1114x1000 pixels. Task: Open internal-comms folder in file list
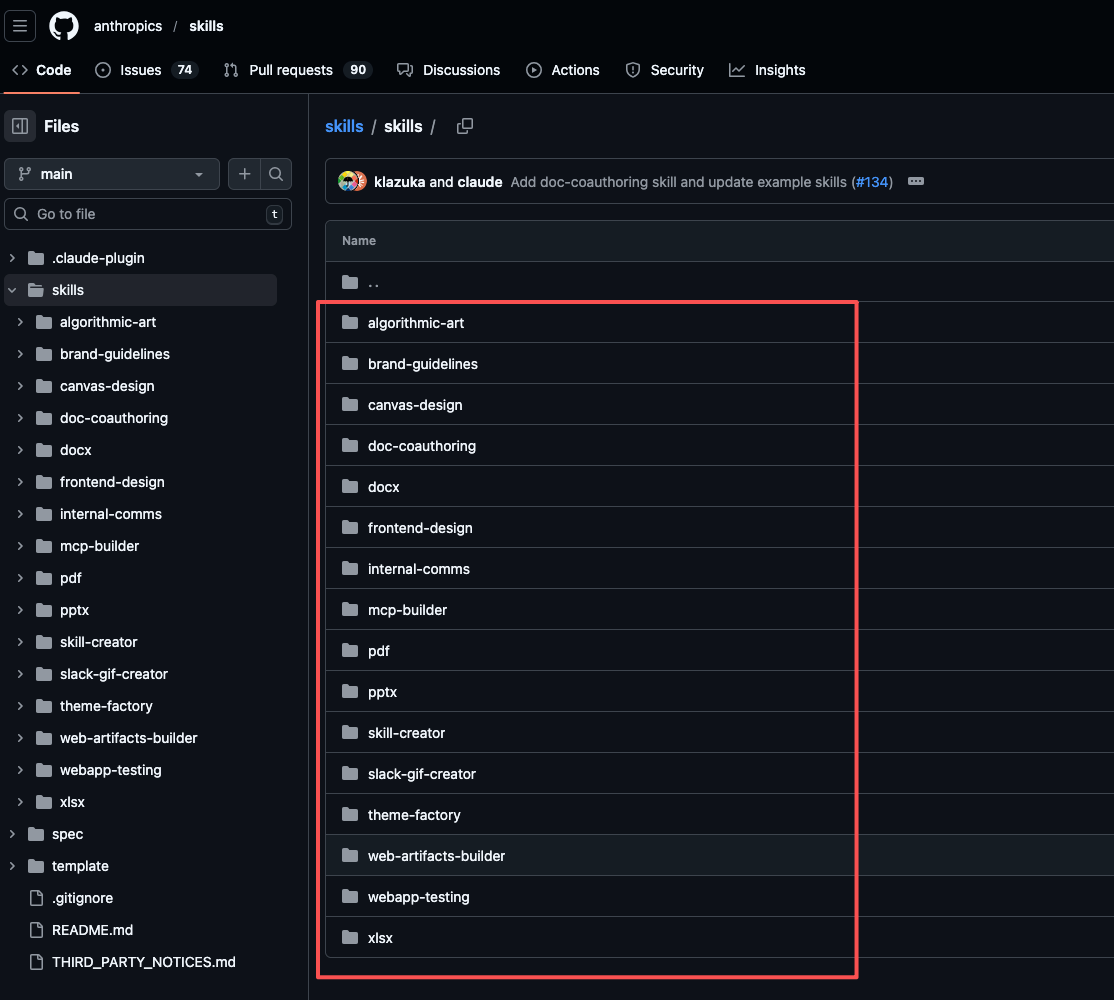418,569
